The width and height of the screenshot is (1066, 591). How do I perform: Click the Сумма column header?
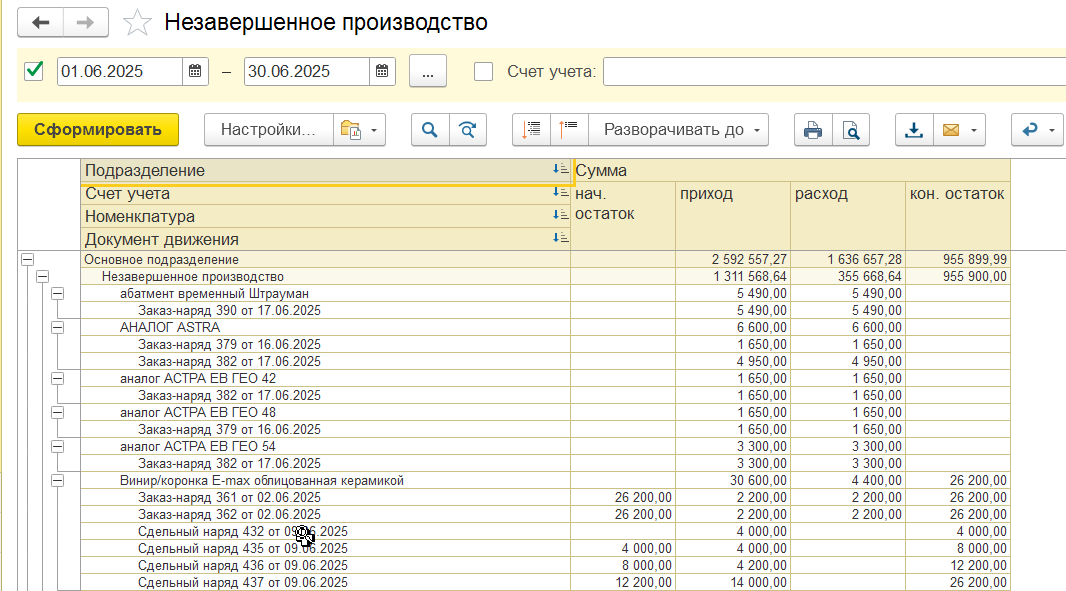point(791,170)
